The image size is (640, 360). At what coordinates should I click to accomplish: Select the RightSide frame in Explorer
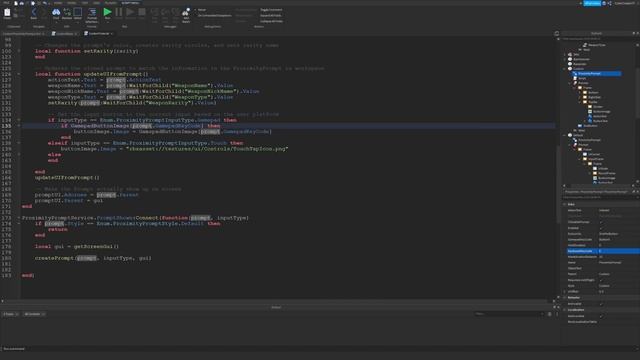pos(591,97)
